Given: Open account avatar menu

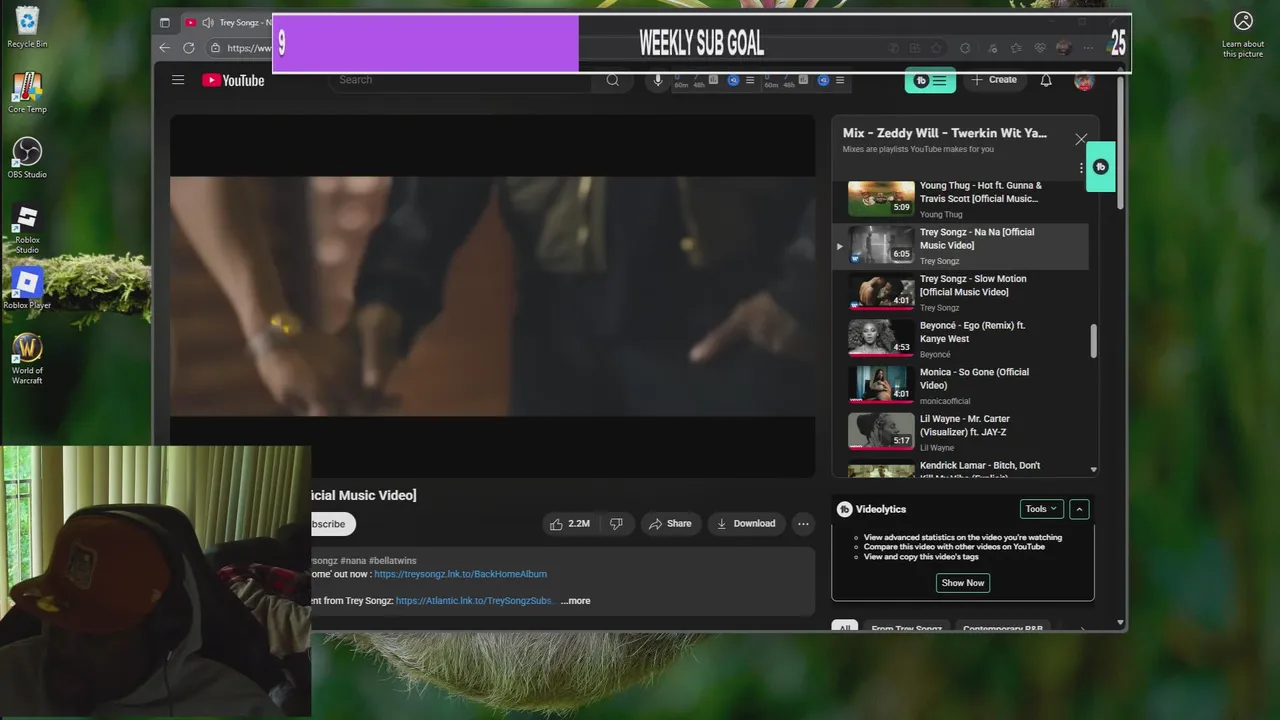Looking at the screenshot, I should point(1084,81).
